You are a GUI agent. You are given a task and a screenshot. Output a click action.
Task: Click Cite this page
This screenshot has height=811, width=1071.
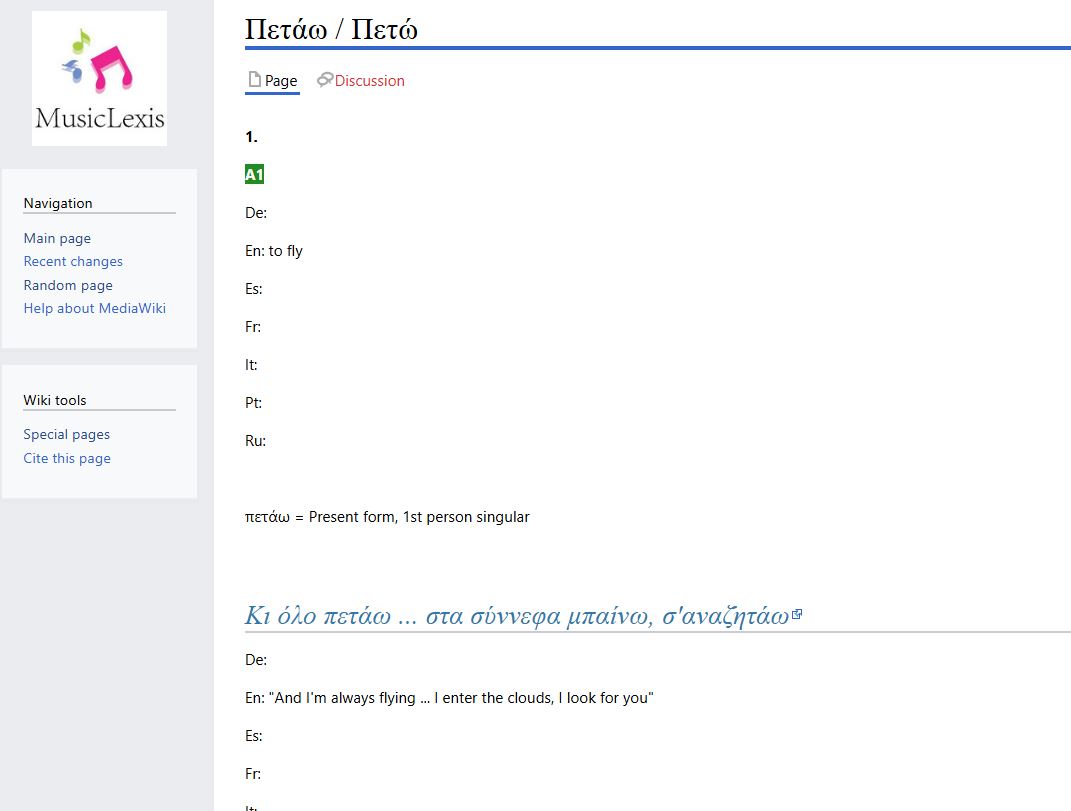[66, 458]
